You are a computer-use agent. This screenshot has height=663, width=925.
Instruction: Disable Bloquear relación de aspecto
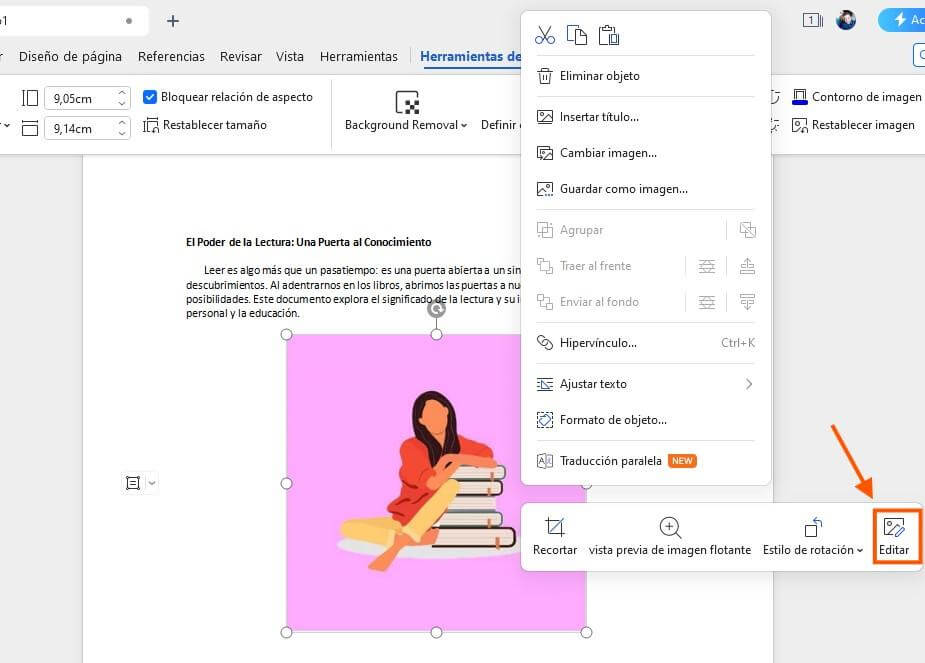[x=150, y=97]
